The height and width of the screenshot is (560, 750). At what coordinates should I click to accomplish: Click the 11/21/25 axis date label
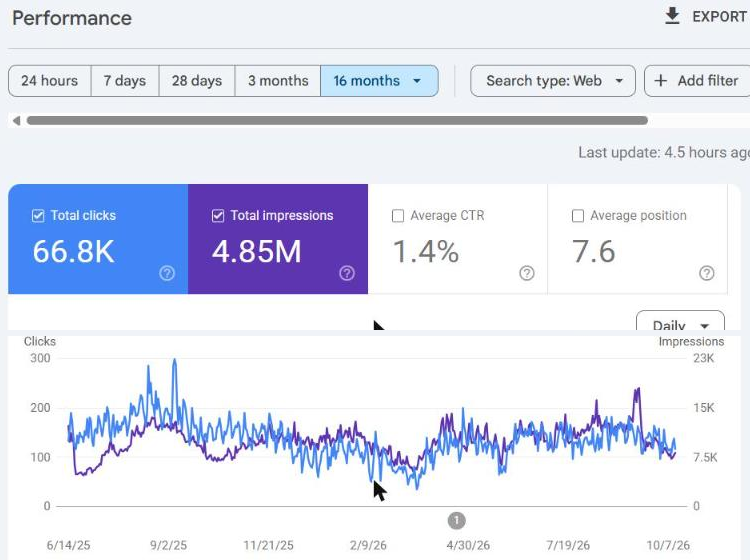268,545
